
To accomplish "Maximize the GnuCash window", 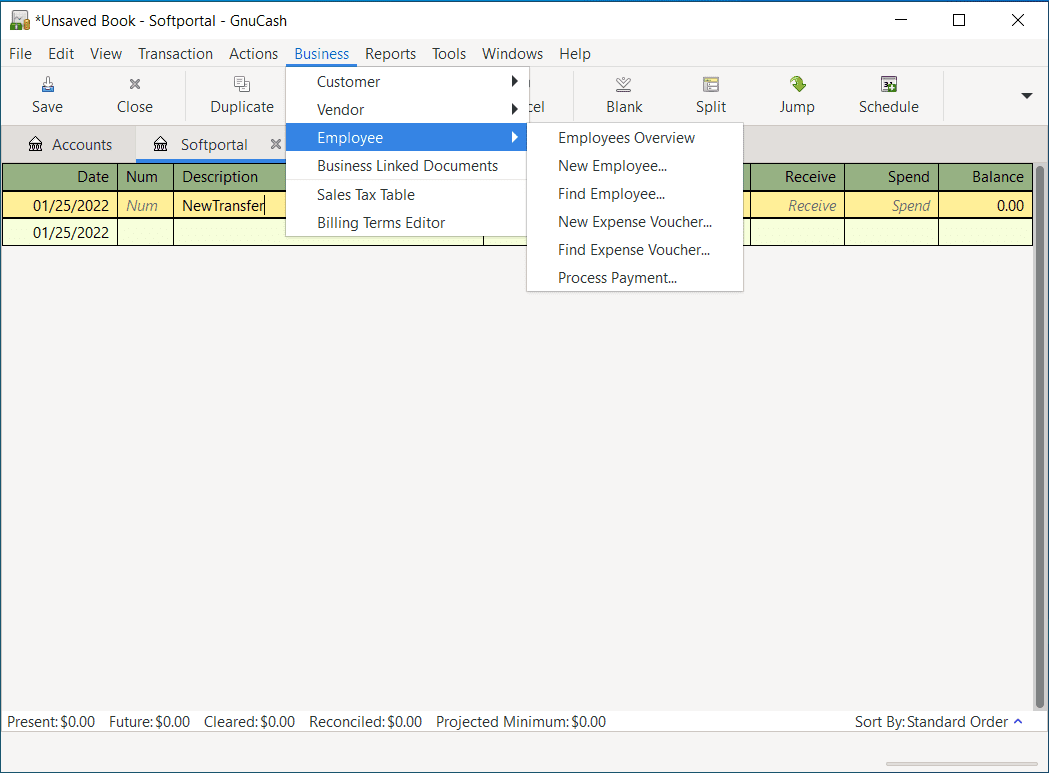I will coord(959,20).
